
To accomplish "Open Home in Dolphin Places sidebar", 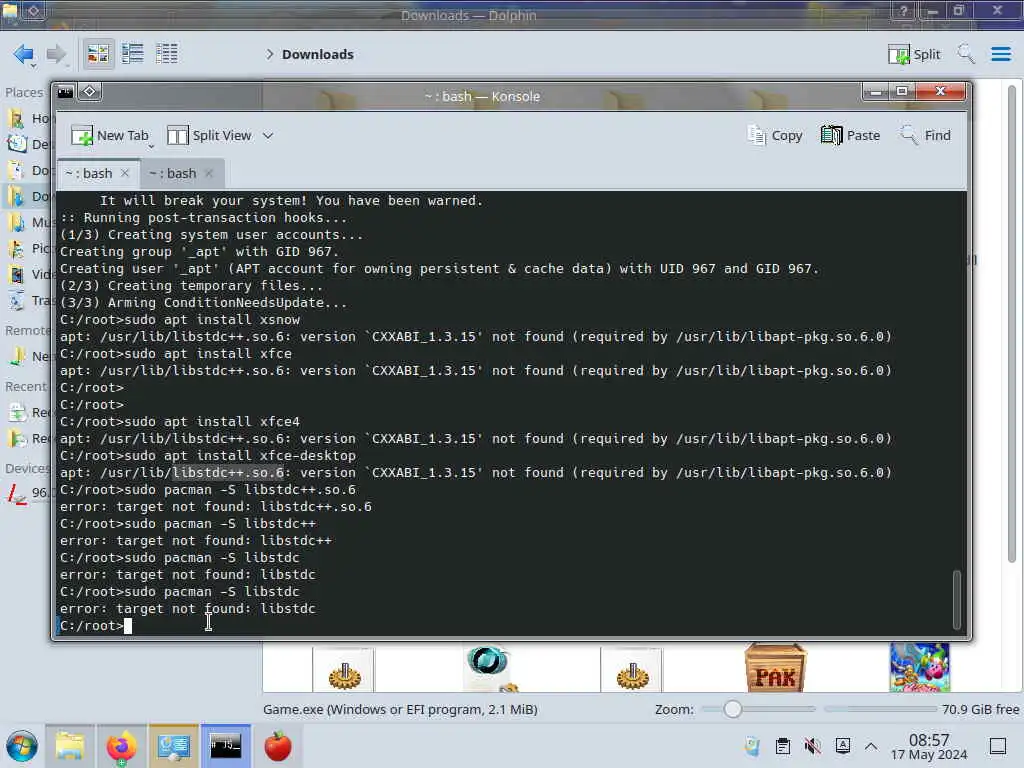I will 29,118.
